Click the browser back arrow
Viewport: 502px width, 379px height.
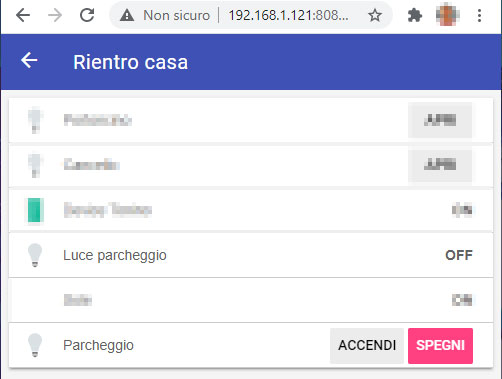[x=23, y=15]
